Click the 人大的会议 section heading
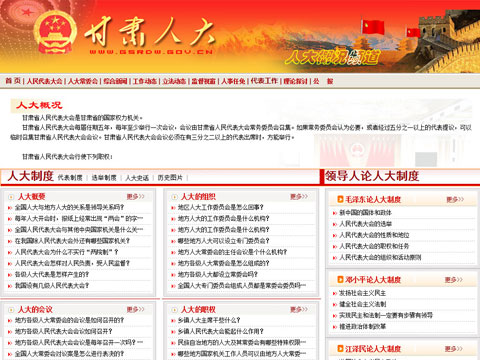 [x=35, y=310]
